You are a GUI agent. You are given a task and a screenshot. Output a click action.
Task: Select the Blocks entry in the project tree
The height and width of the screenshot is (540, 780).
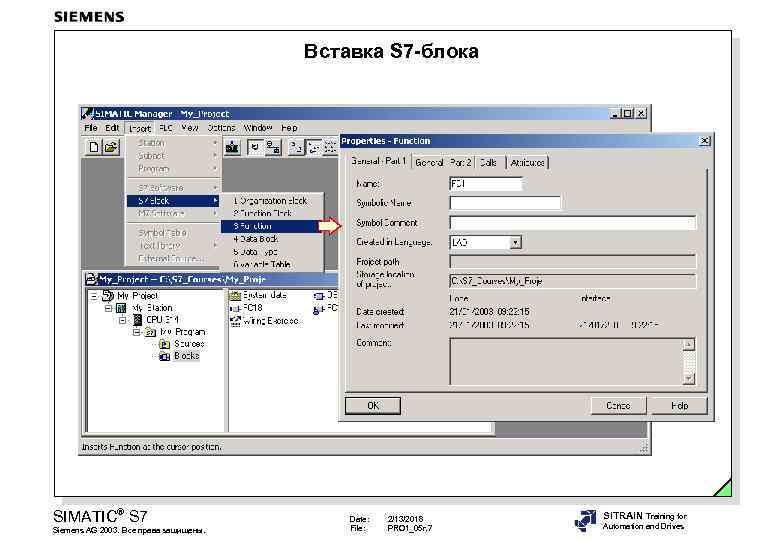187,356
